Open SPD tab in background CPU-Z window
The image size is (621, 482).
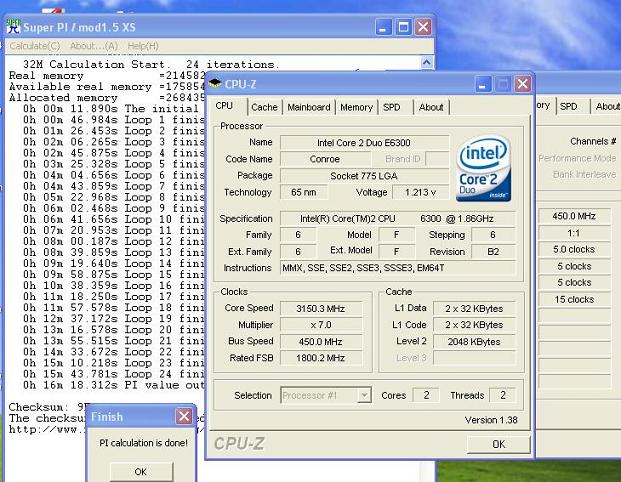[568, 107]
